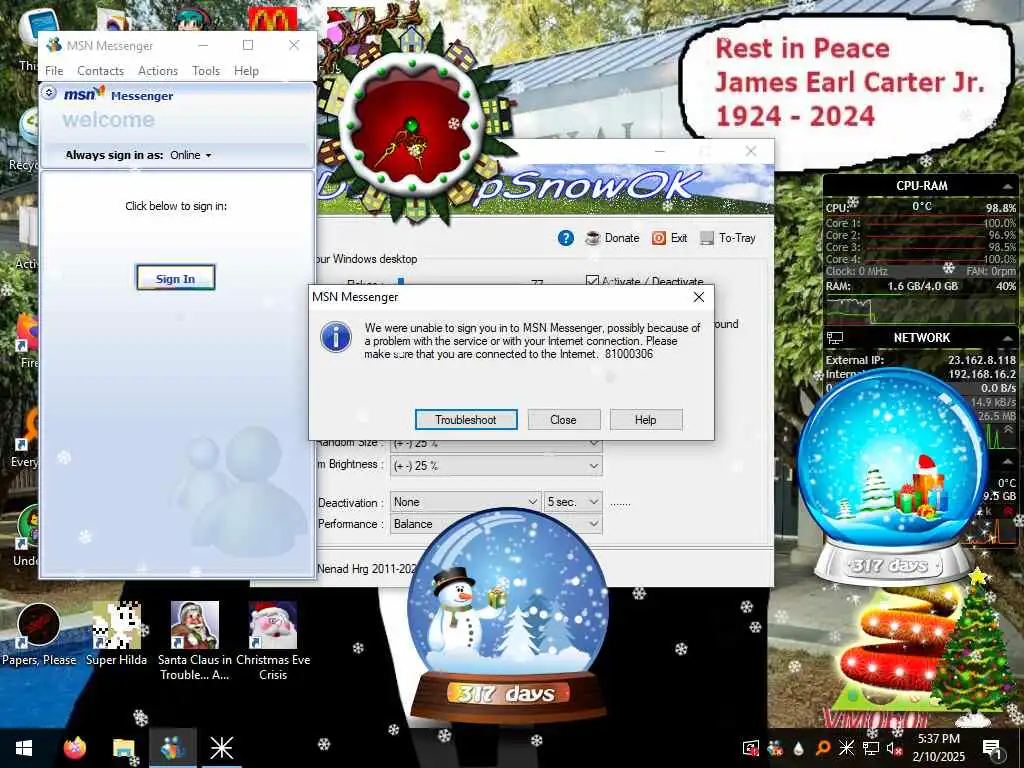This screenshot has width=1024, height=768.
Task: Open the Christmas Eve Crisis shortcut
Action: (x=273, y=641)
